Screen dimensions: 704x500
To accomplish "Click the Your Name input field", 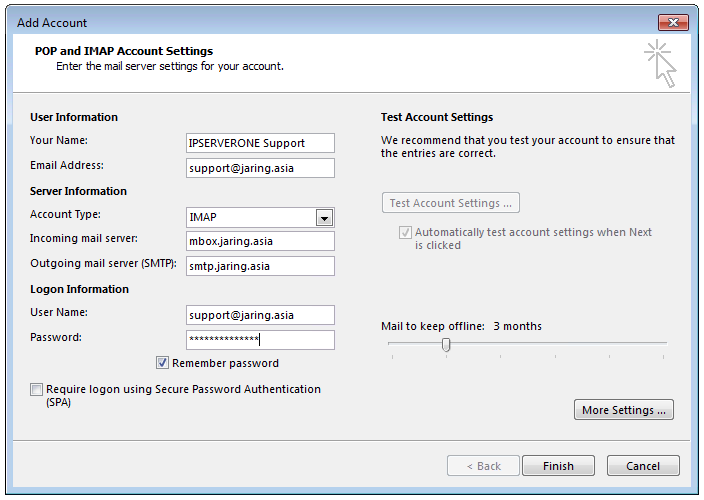I will click(260, 143).
